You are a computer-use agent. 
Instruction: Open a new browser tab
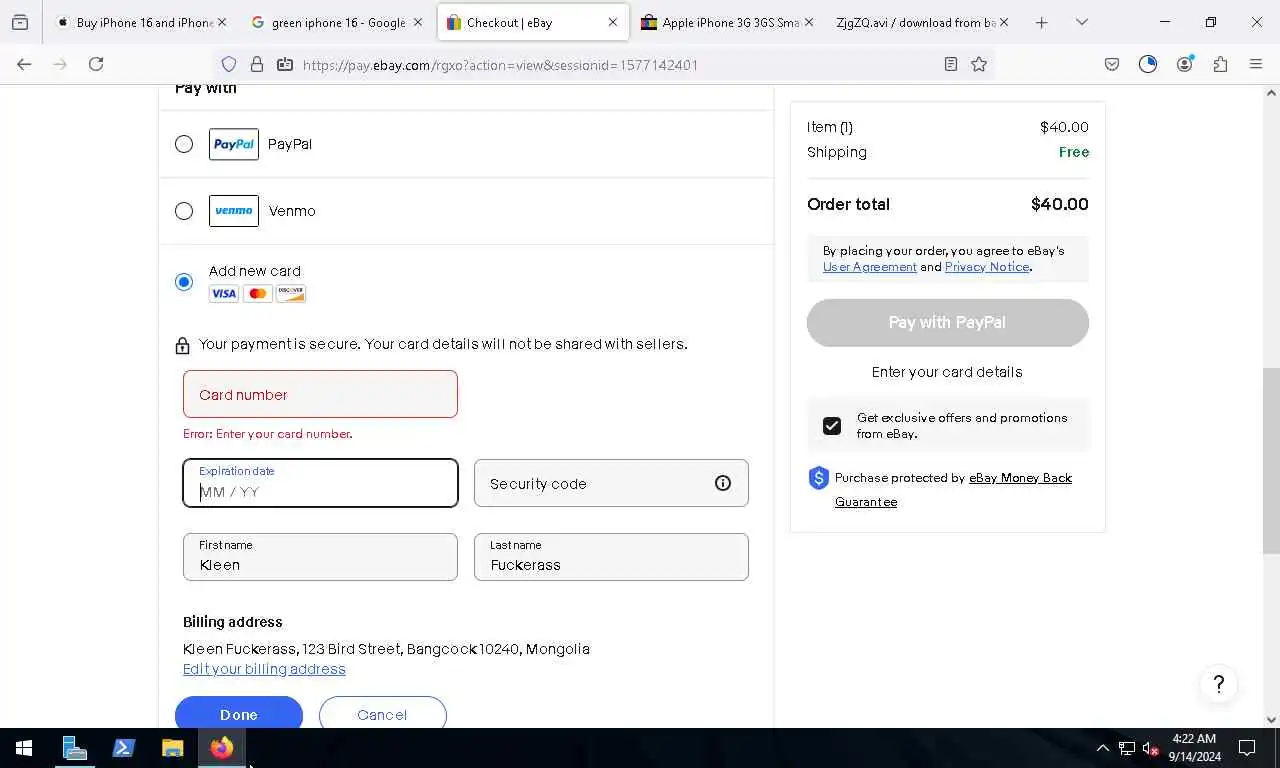(x=1041, y=22)
